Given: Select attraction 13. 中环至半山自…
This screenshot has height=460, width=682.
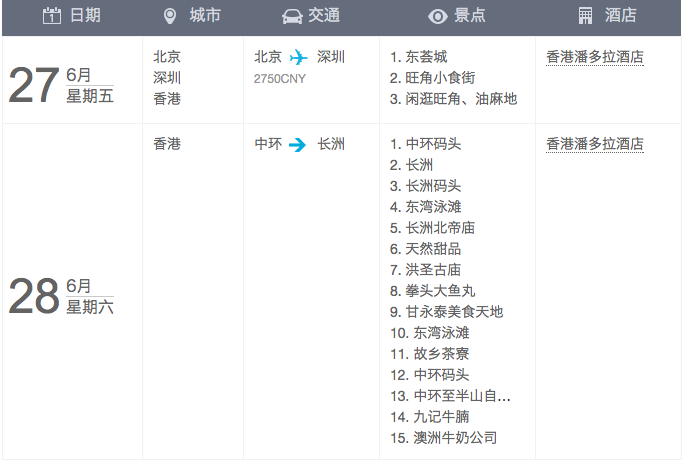Looking at the screenshot, I should tap(450, 396).
